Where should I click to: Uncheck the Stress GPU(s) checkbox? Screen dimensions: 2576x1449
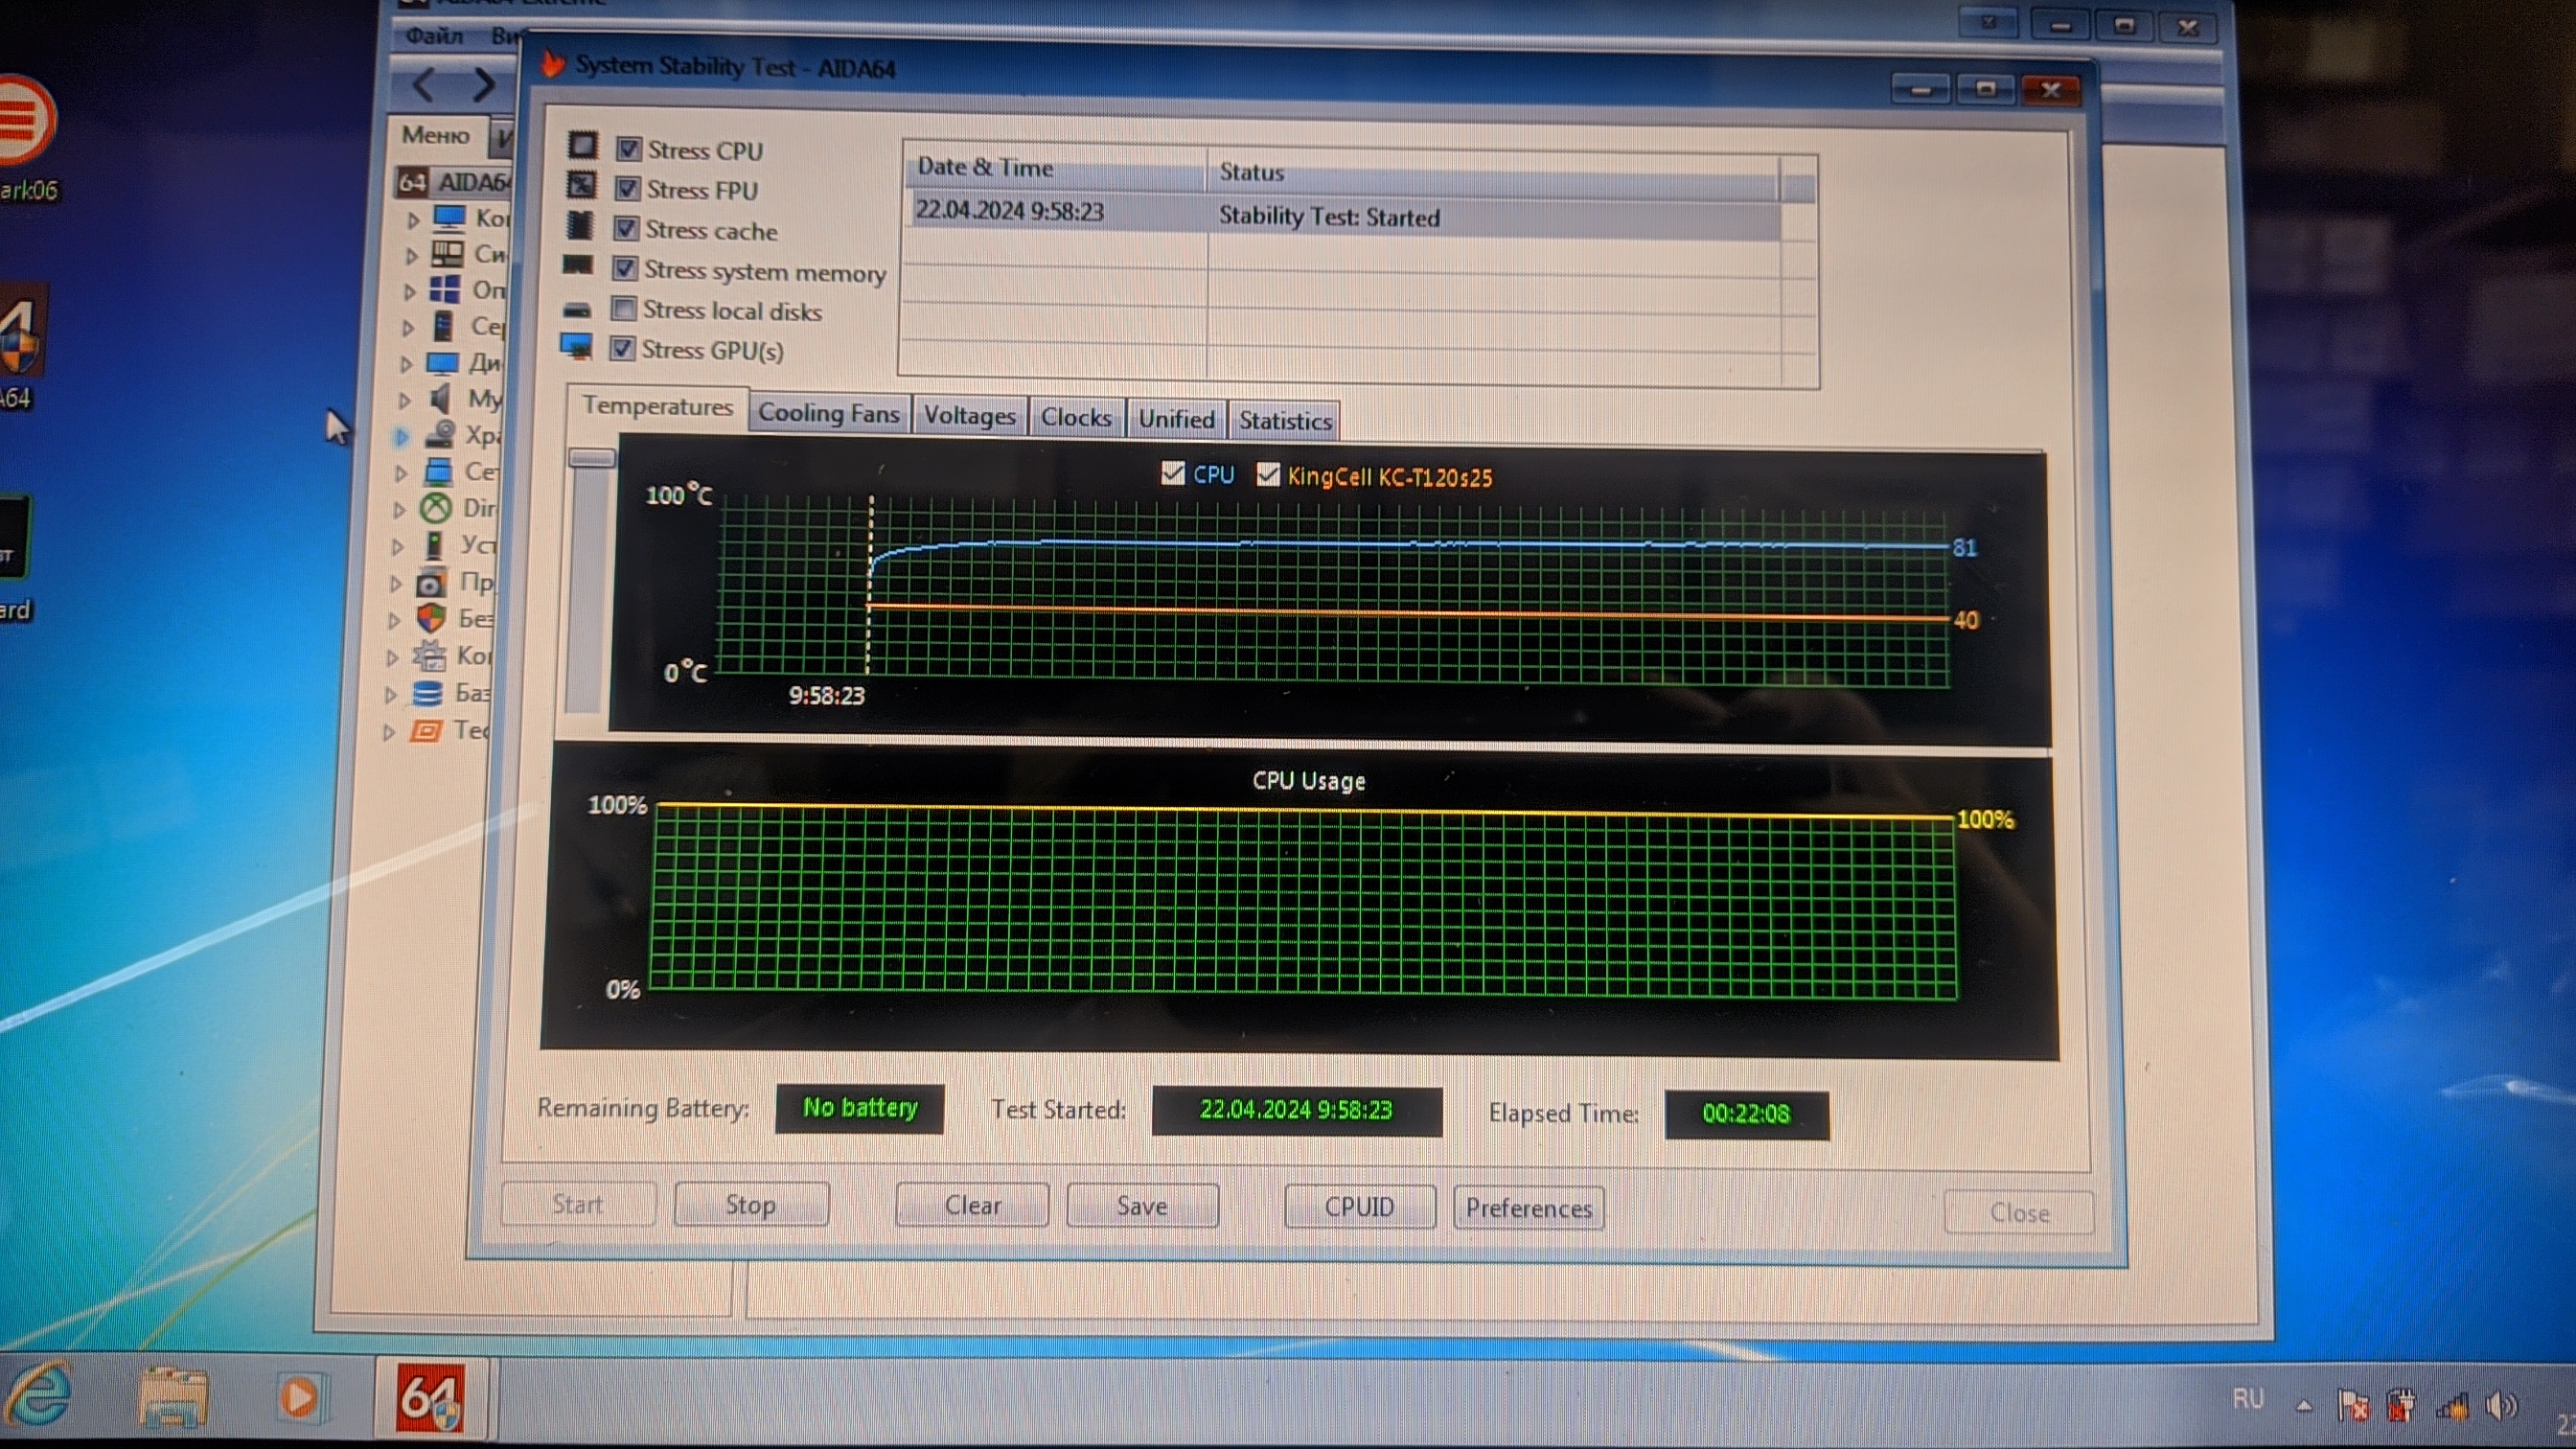622,348
